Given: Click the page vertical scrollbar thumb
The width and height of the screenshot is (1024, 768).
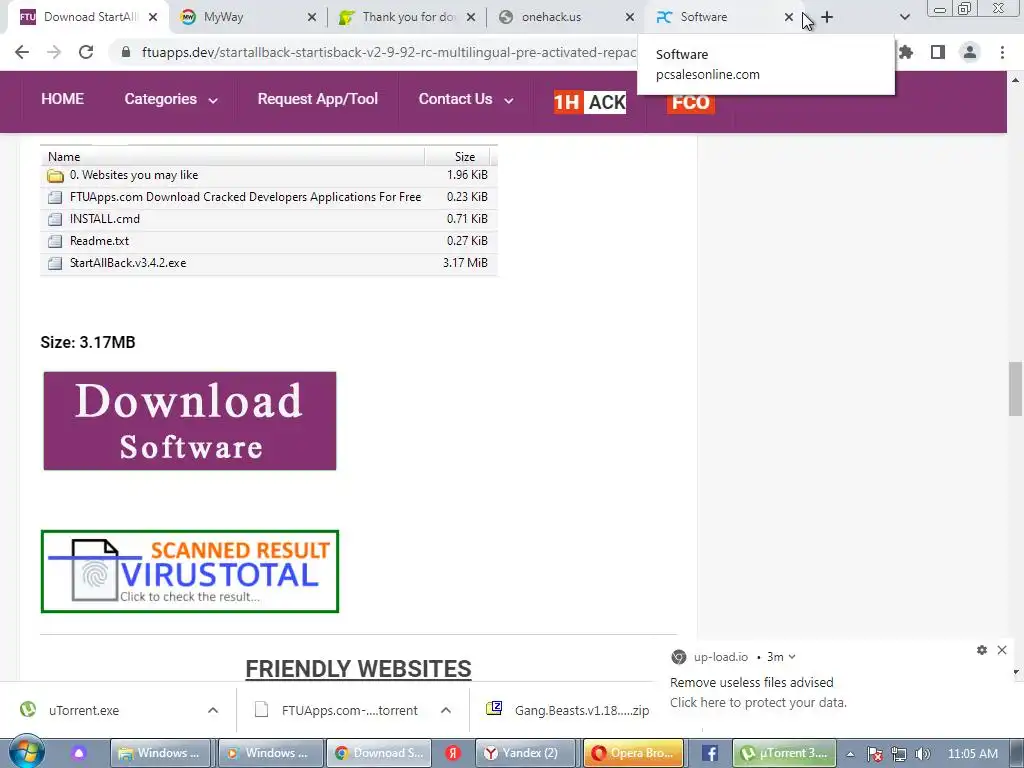Looking at the screenshot, I should pos(1016,388).
